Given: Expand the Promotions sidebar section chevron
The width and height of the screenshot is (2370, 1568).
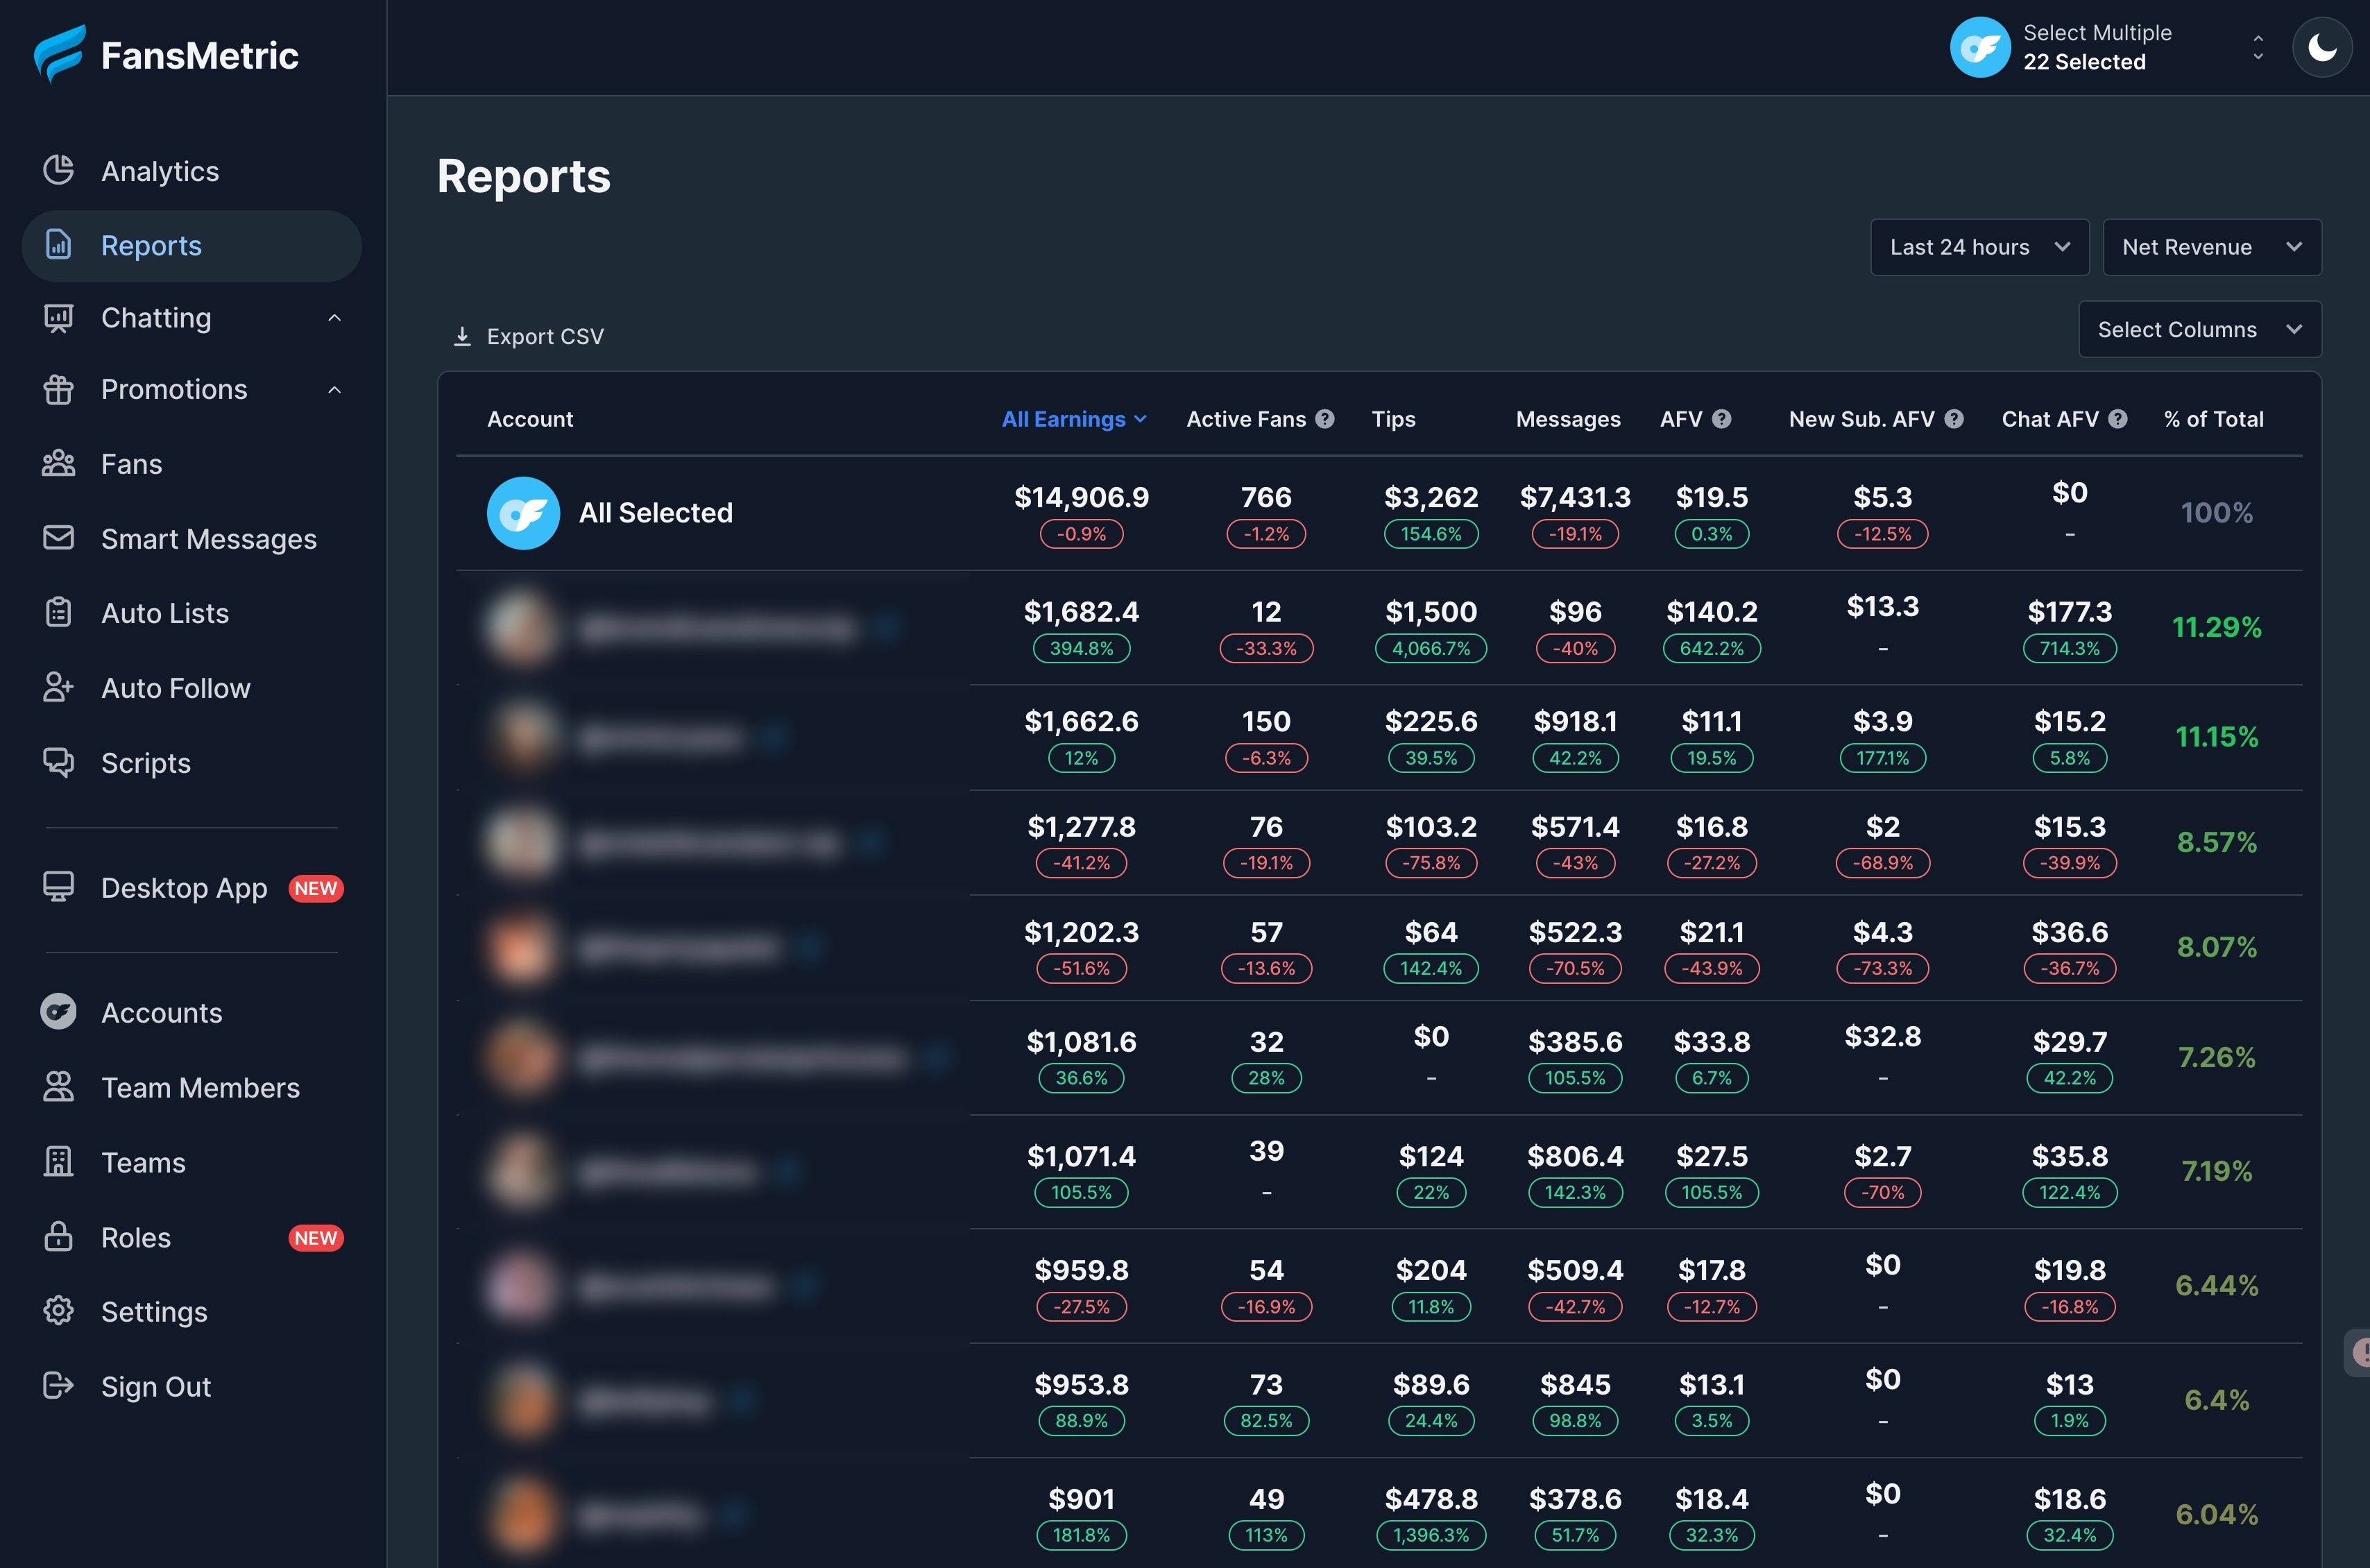Looking at the screenshot, I should (x=335, y=389).
